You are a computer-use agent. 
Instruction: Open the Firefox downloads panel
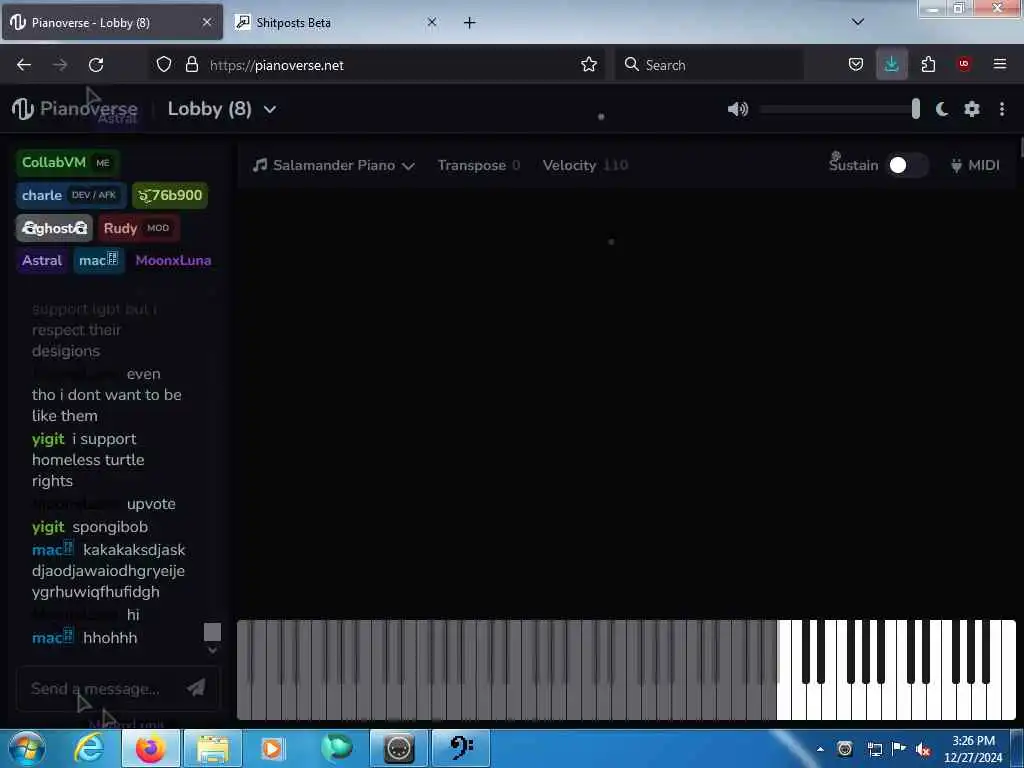click(891, 65)
